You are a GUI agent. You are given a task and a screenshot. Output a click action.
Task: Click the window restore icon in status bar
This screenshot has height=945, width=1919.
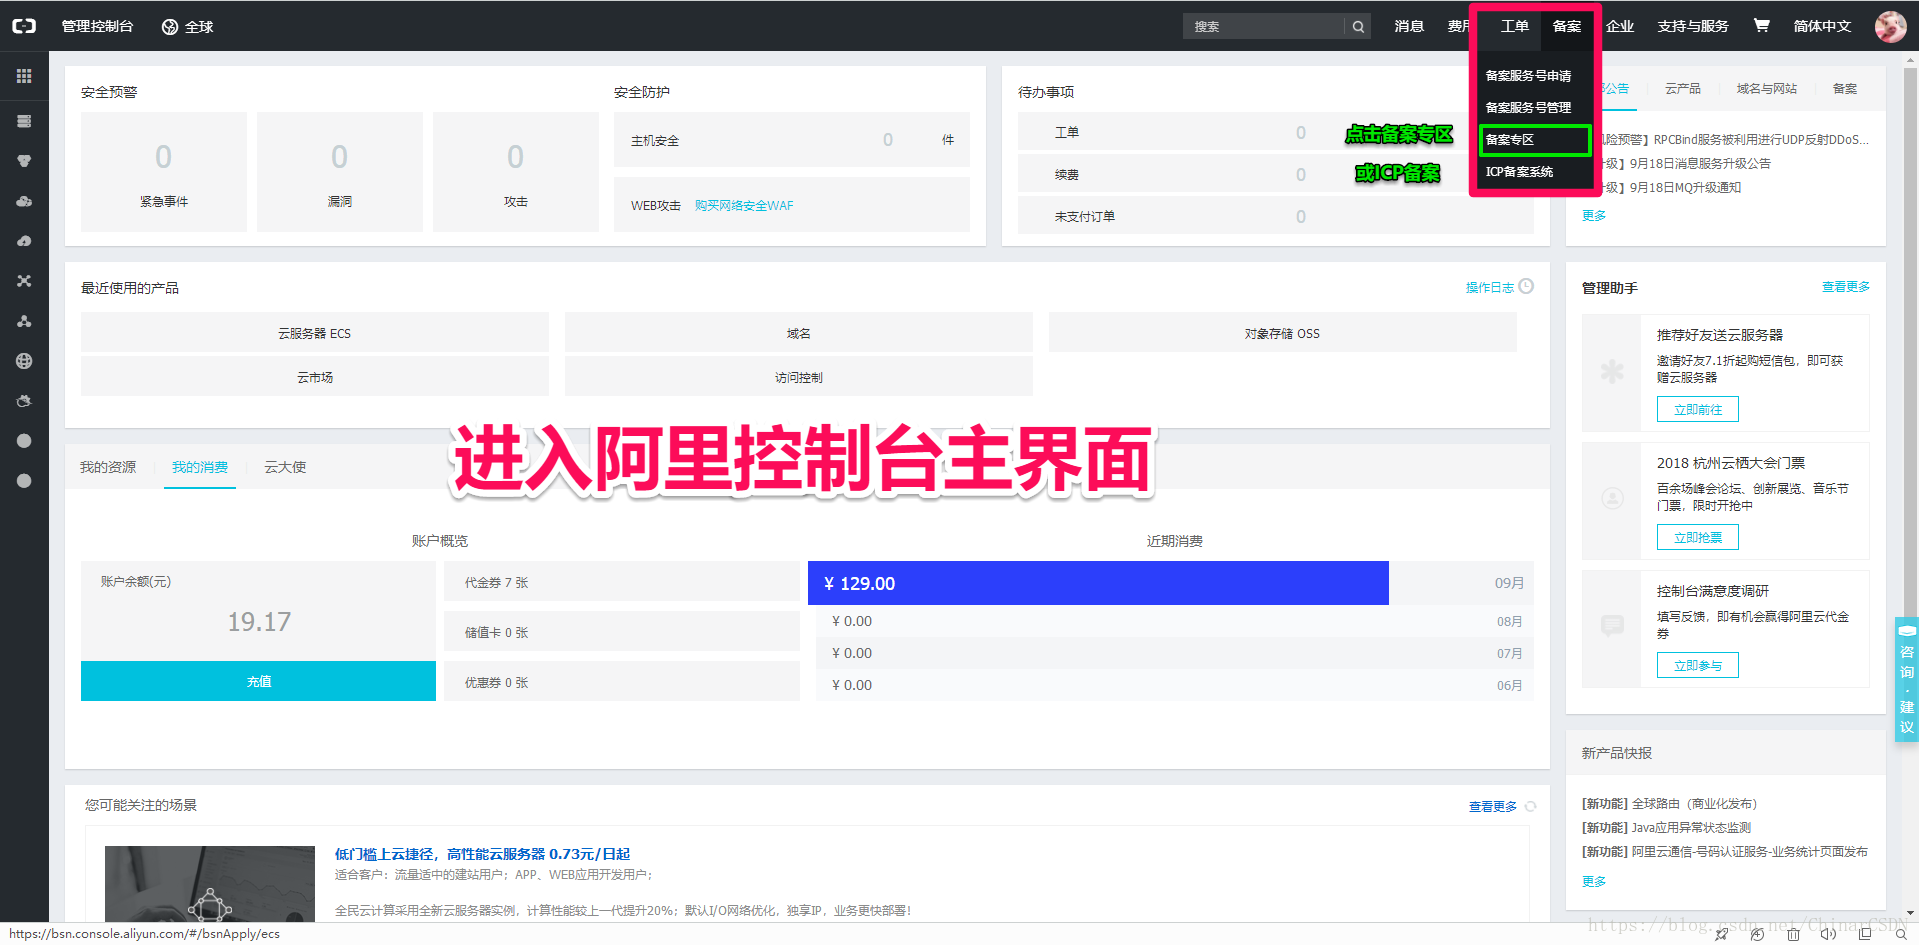[x=1865, y=934]
